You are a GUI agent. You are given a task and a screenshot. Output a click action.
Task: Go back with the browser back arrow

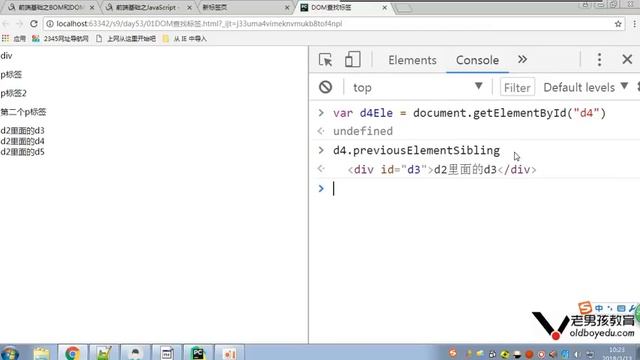tap(6, 24)
